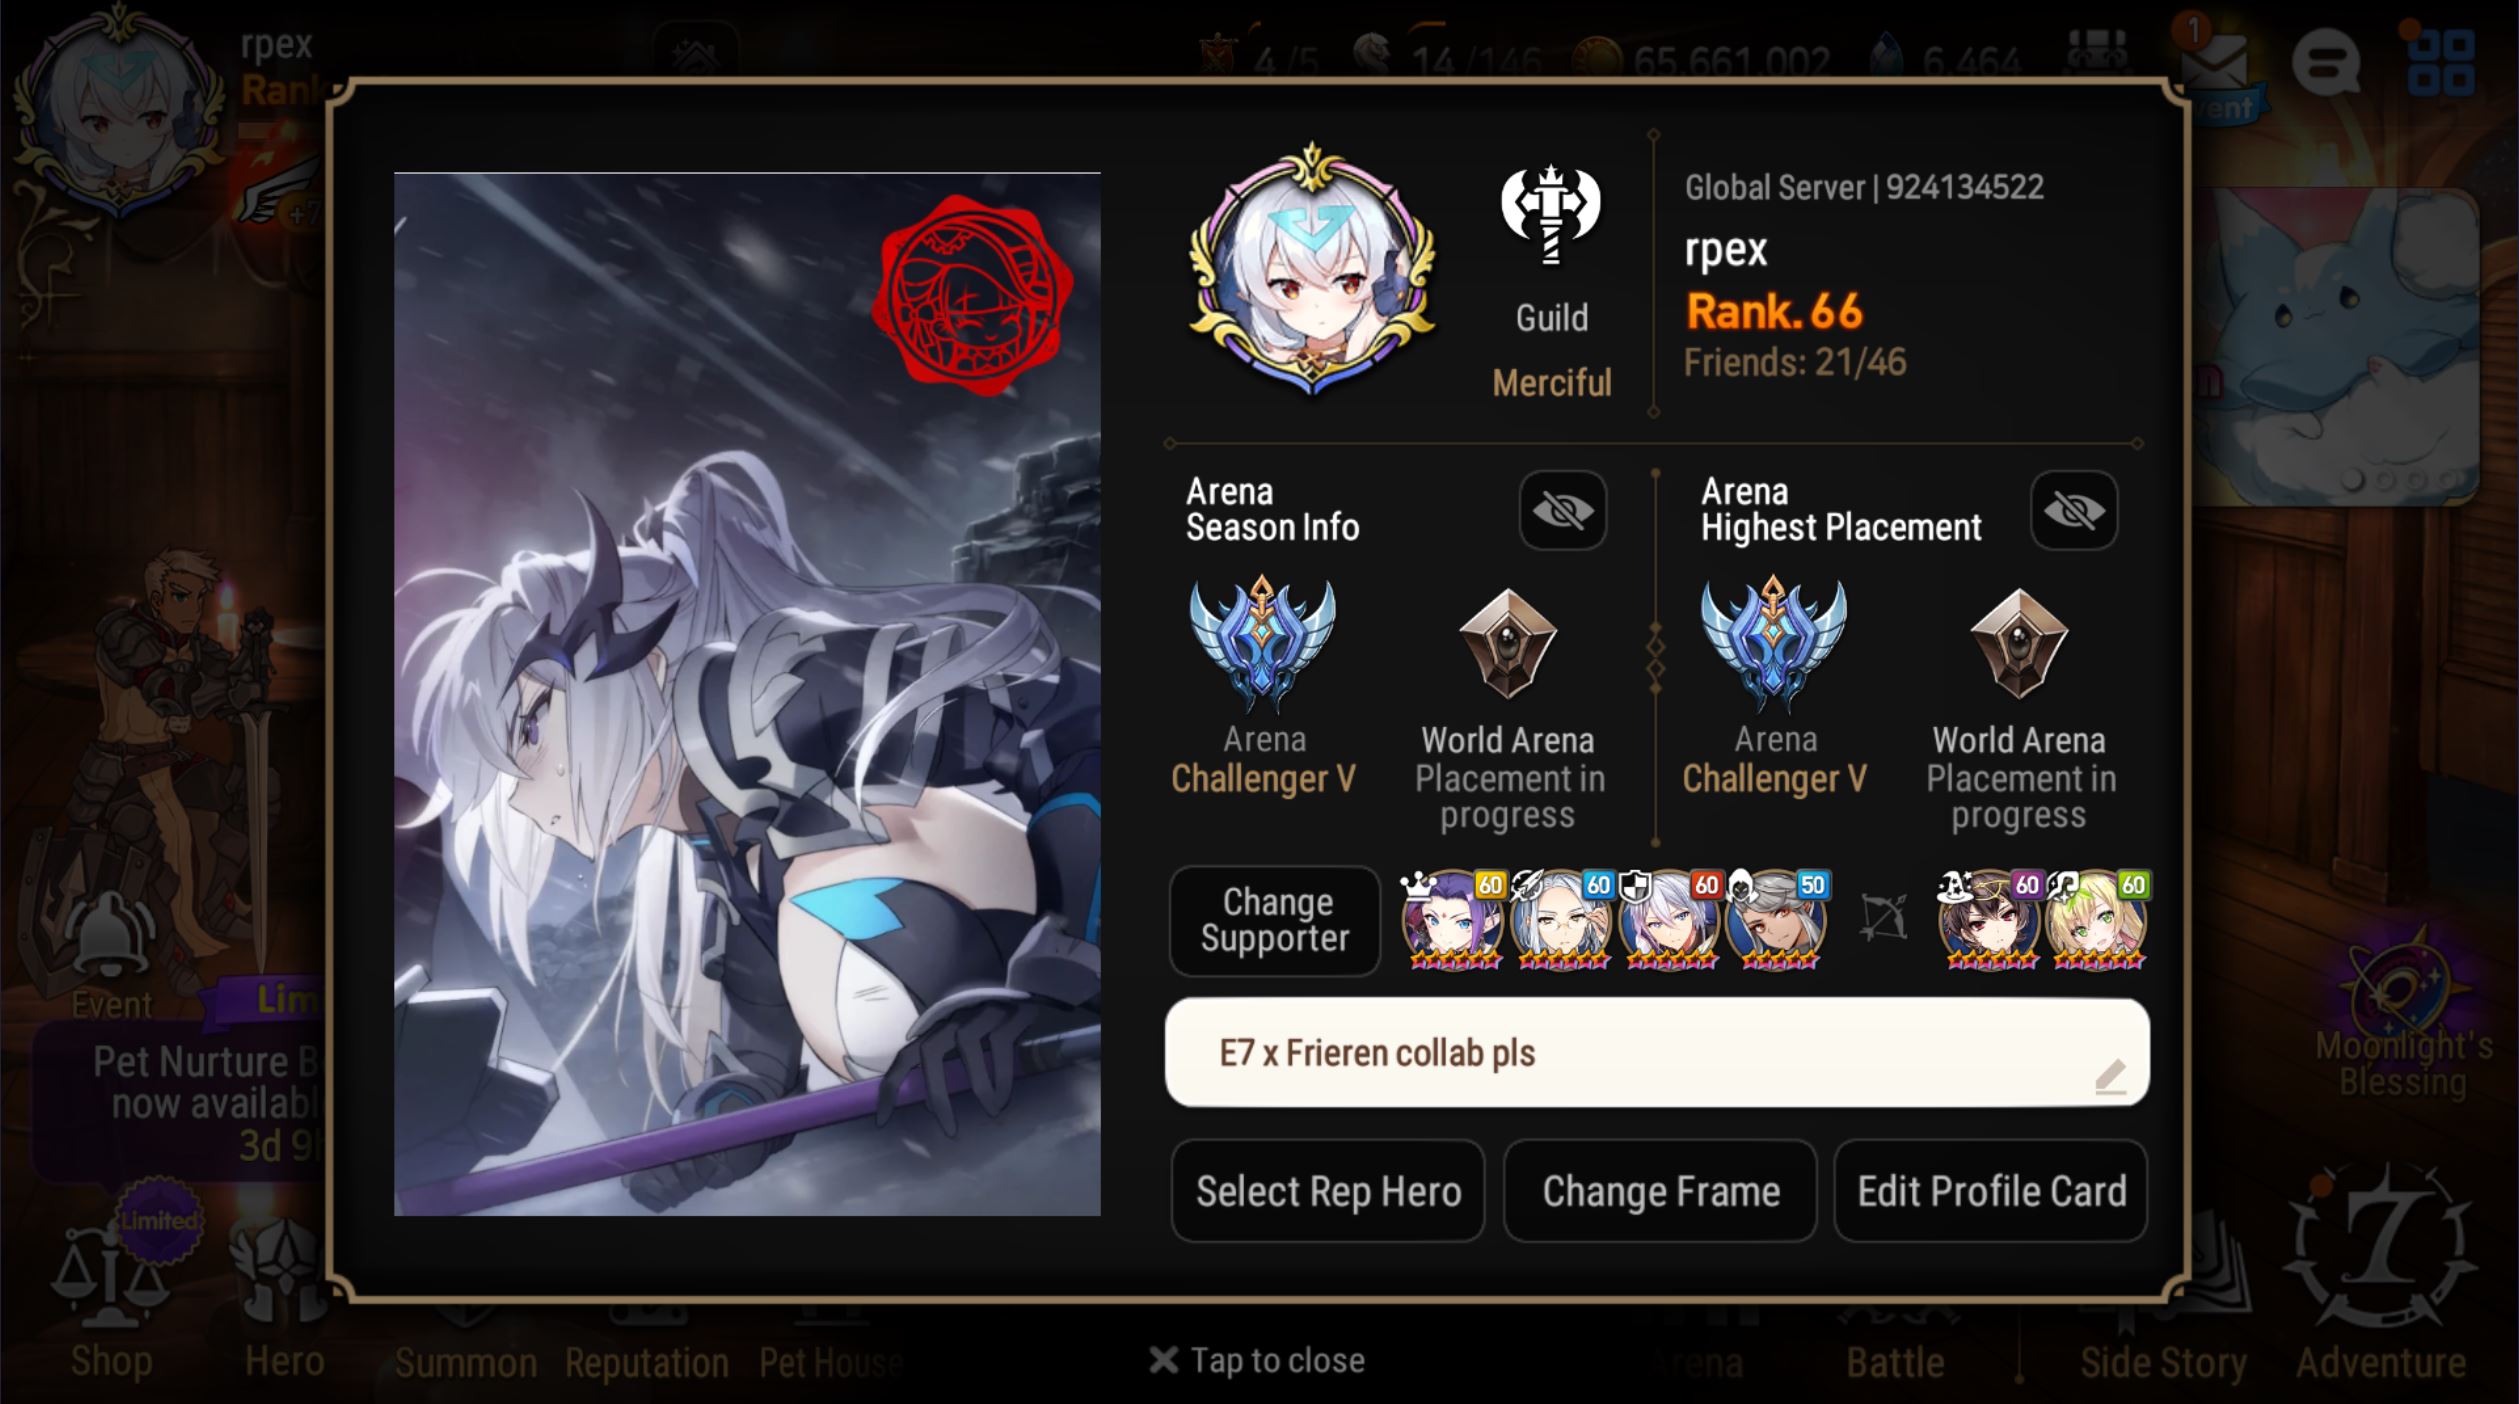2519x1404 pixels.
Task: Hide the Arena Season Info section
Action: [x=1562, y=511]
